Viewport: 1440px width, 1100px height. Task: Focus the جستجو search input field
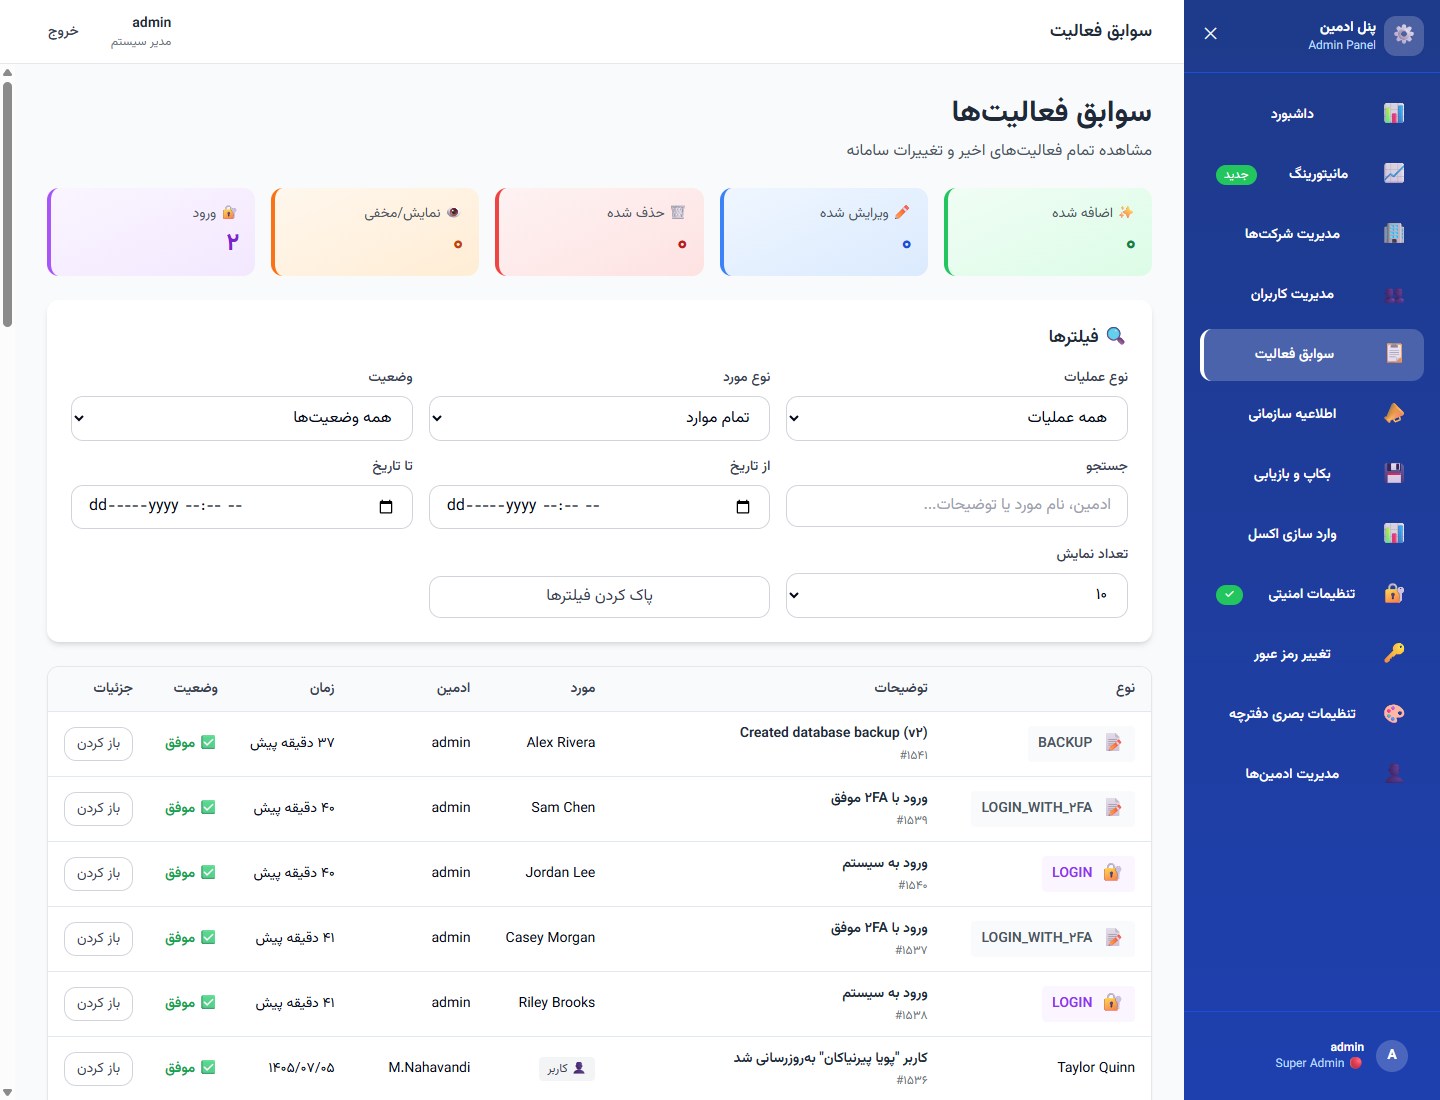coord(957,506)
